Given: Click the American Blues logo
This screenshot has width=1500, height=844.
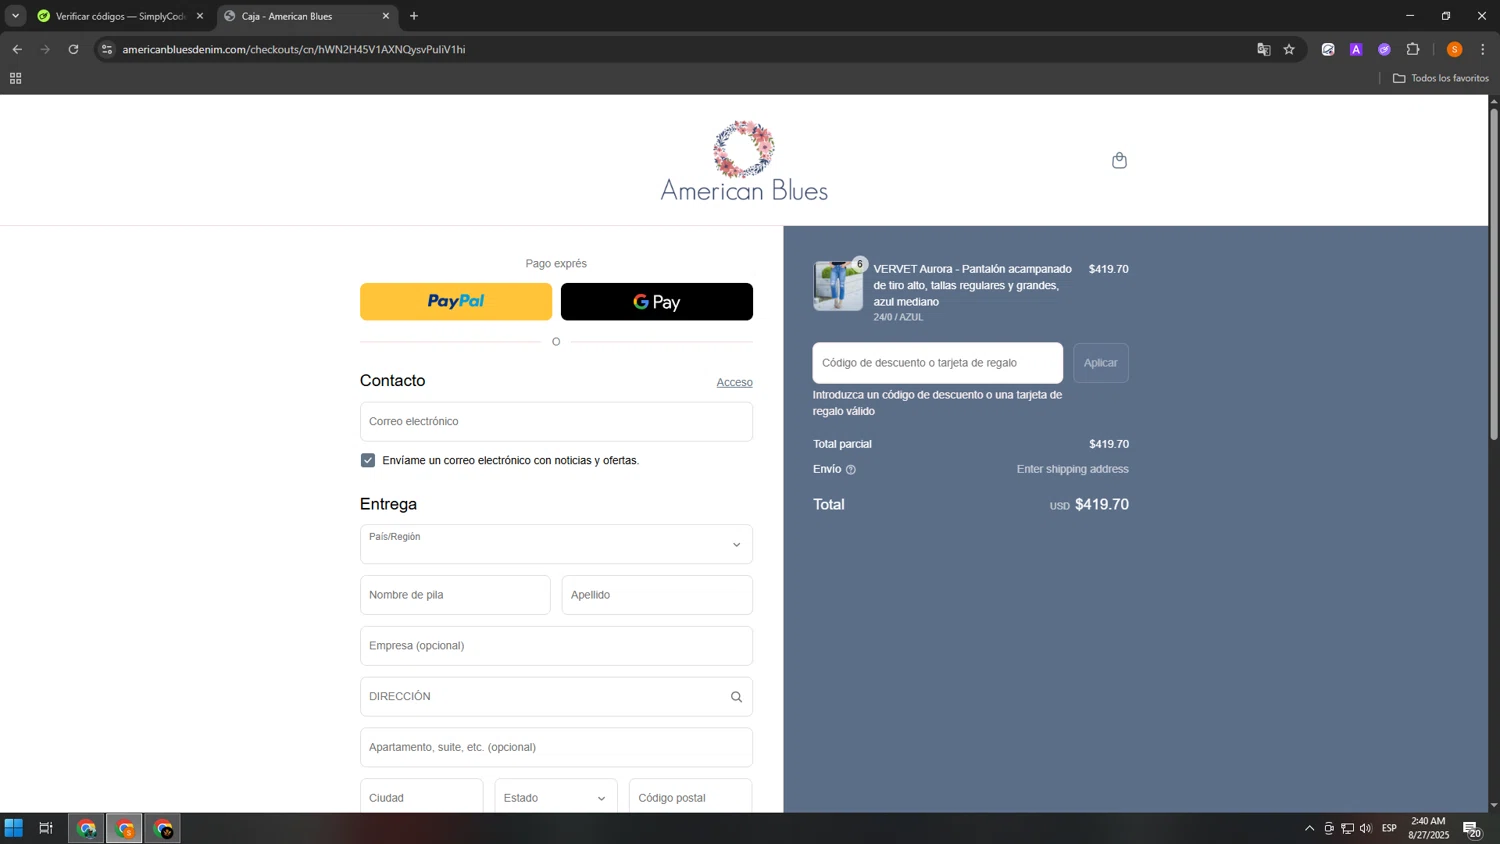Looking at the screenshot, I should [x=743, y=161].
